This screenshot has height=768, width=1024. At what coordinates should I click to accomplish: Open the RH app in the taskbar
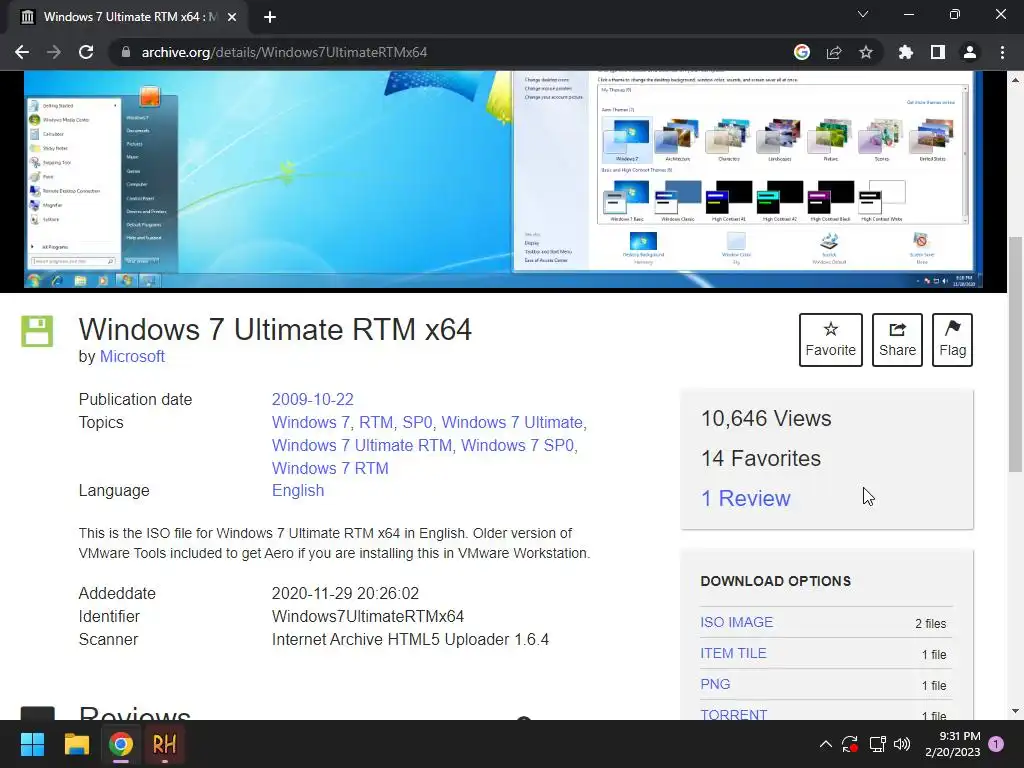pyautogui.click(x=165, y=744)
